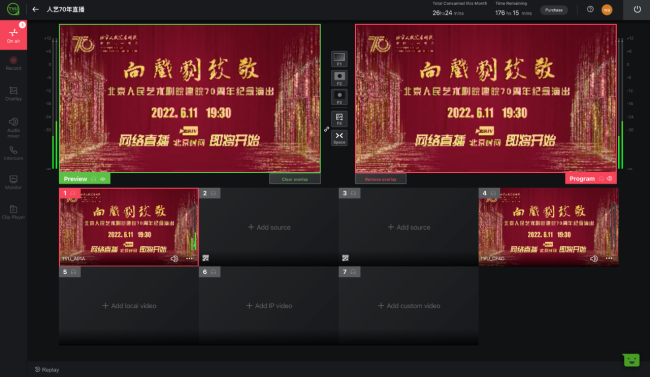The image size is (650, 377).
Task: Open the Replay panel
Action: (47, 370)
